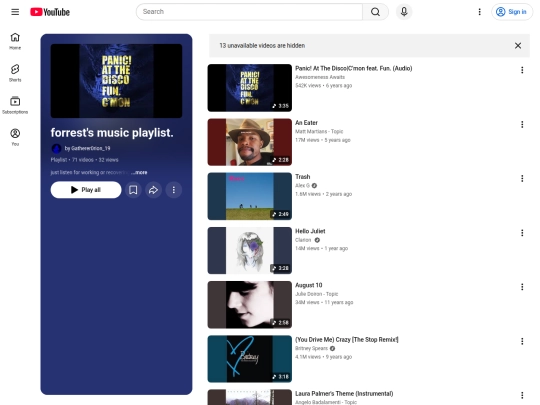The height and width of the screenshot is (405, 540).
Task: Click the Play all button
Action: point(86,190)
